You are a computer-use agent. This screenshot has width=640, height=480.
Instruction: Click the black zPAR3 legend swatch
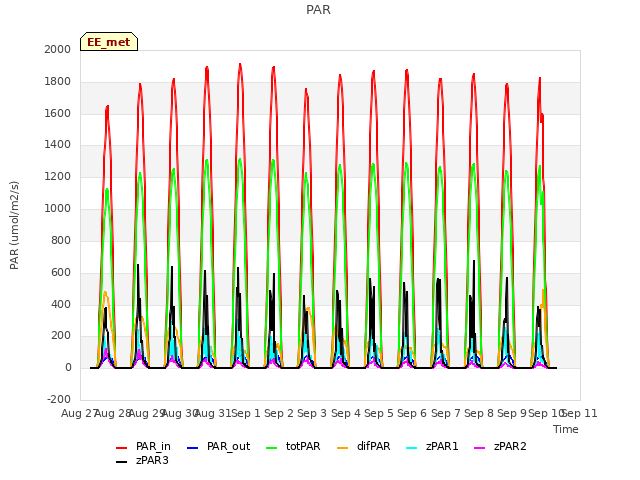[122, 462]
